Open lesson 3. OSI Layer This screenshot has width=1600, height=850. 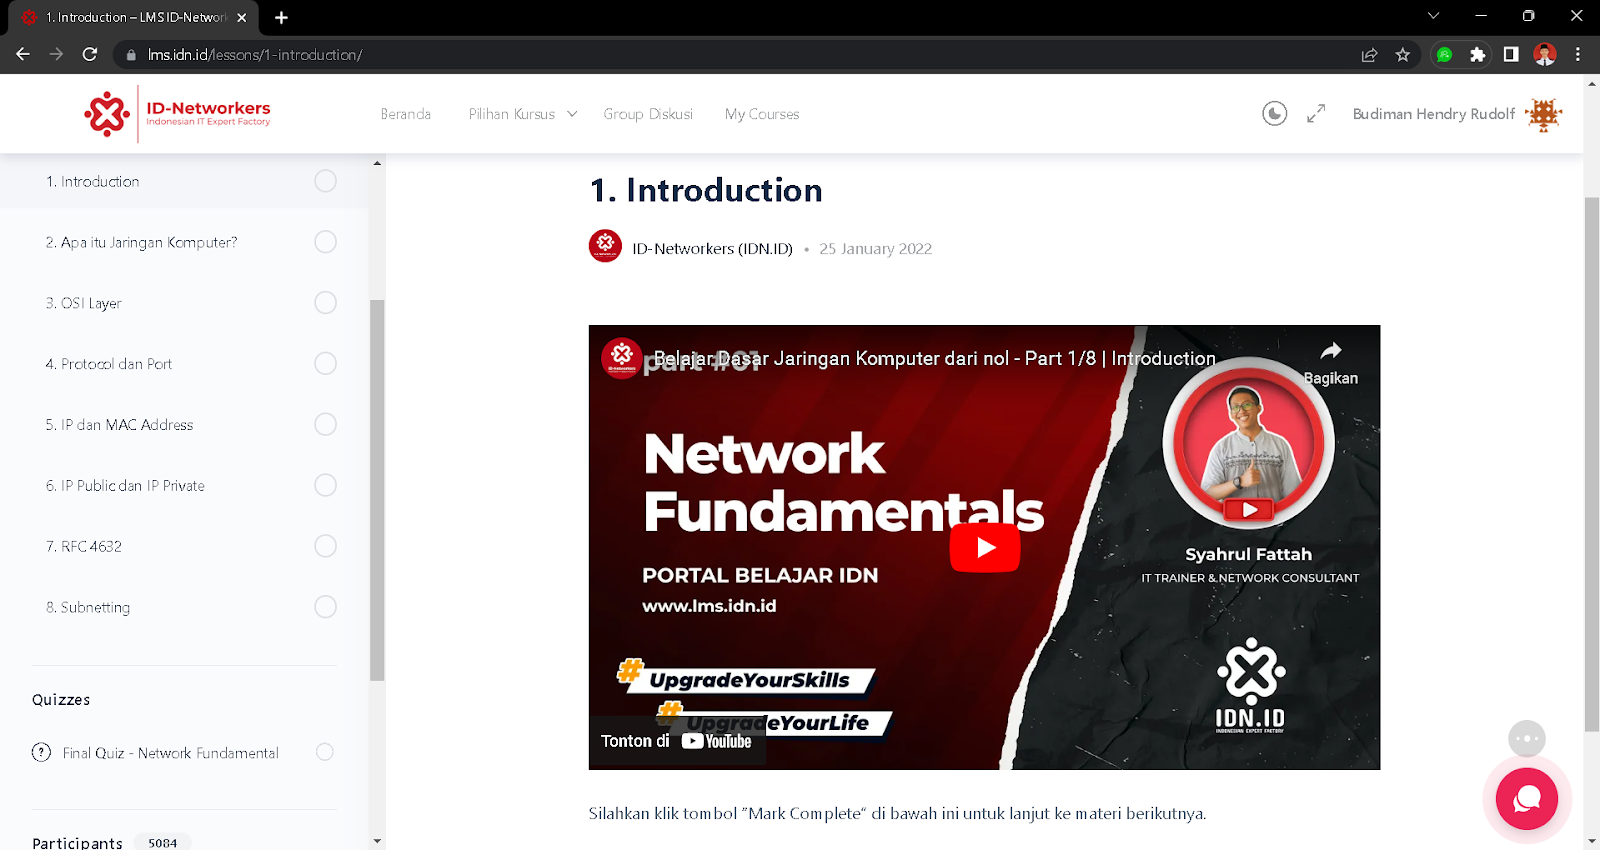pyautogui.click(x=83, y=303)
